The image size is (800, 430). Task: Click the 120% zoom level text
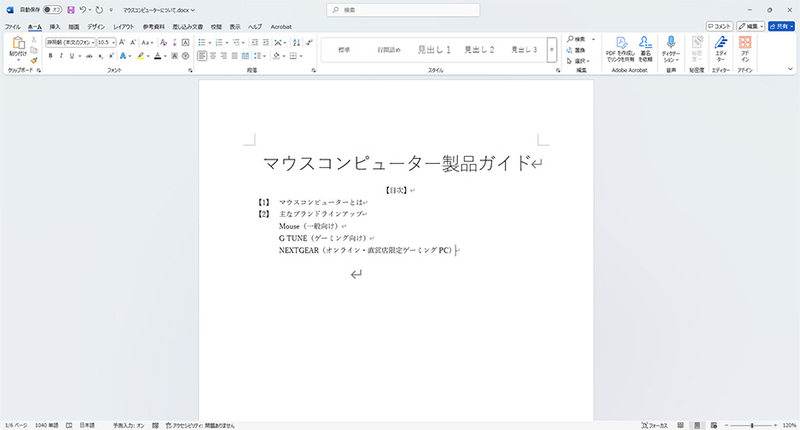click(x=789, y=425)
